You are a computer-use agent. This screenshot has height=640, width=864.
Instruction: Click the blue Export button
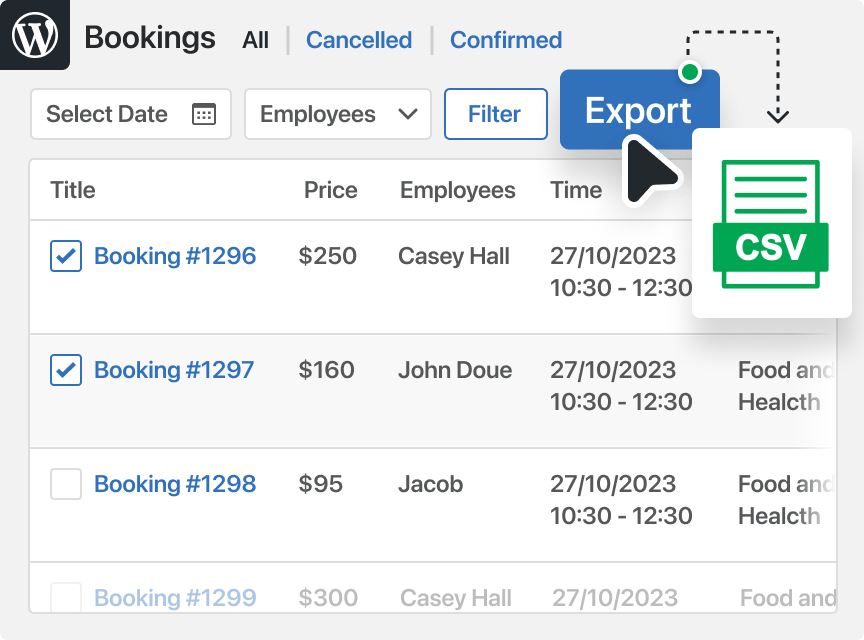640,109
